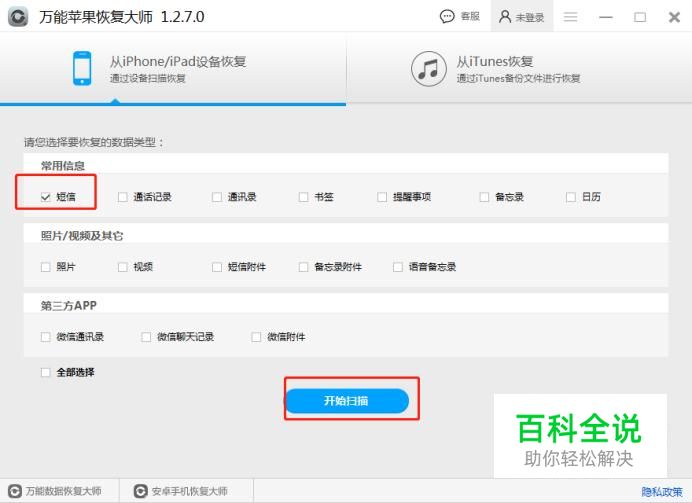
Task: Switch to 从iPhone/iPad设备恢复 tab
Action: [173, 68]
